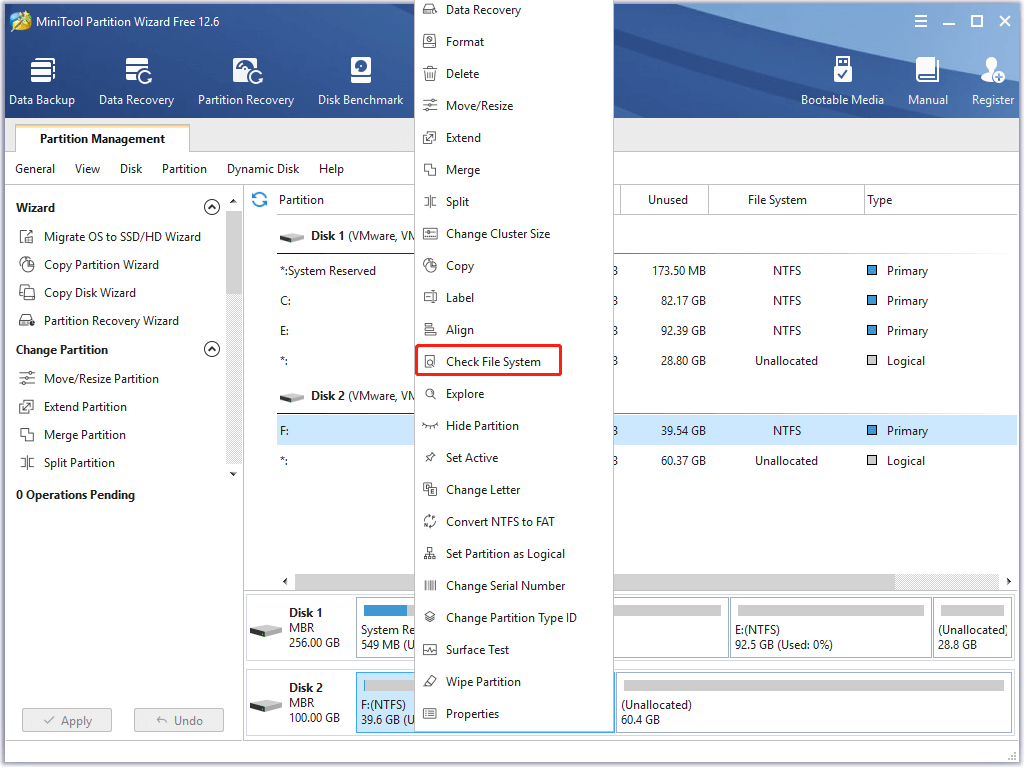Collapse the Change Partition section
The width and height of the screenshot is (1025, 768).
(x=211, y=350)
